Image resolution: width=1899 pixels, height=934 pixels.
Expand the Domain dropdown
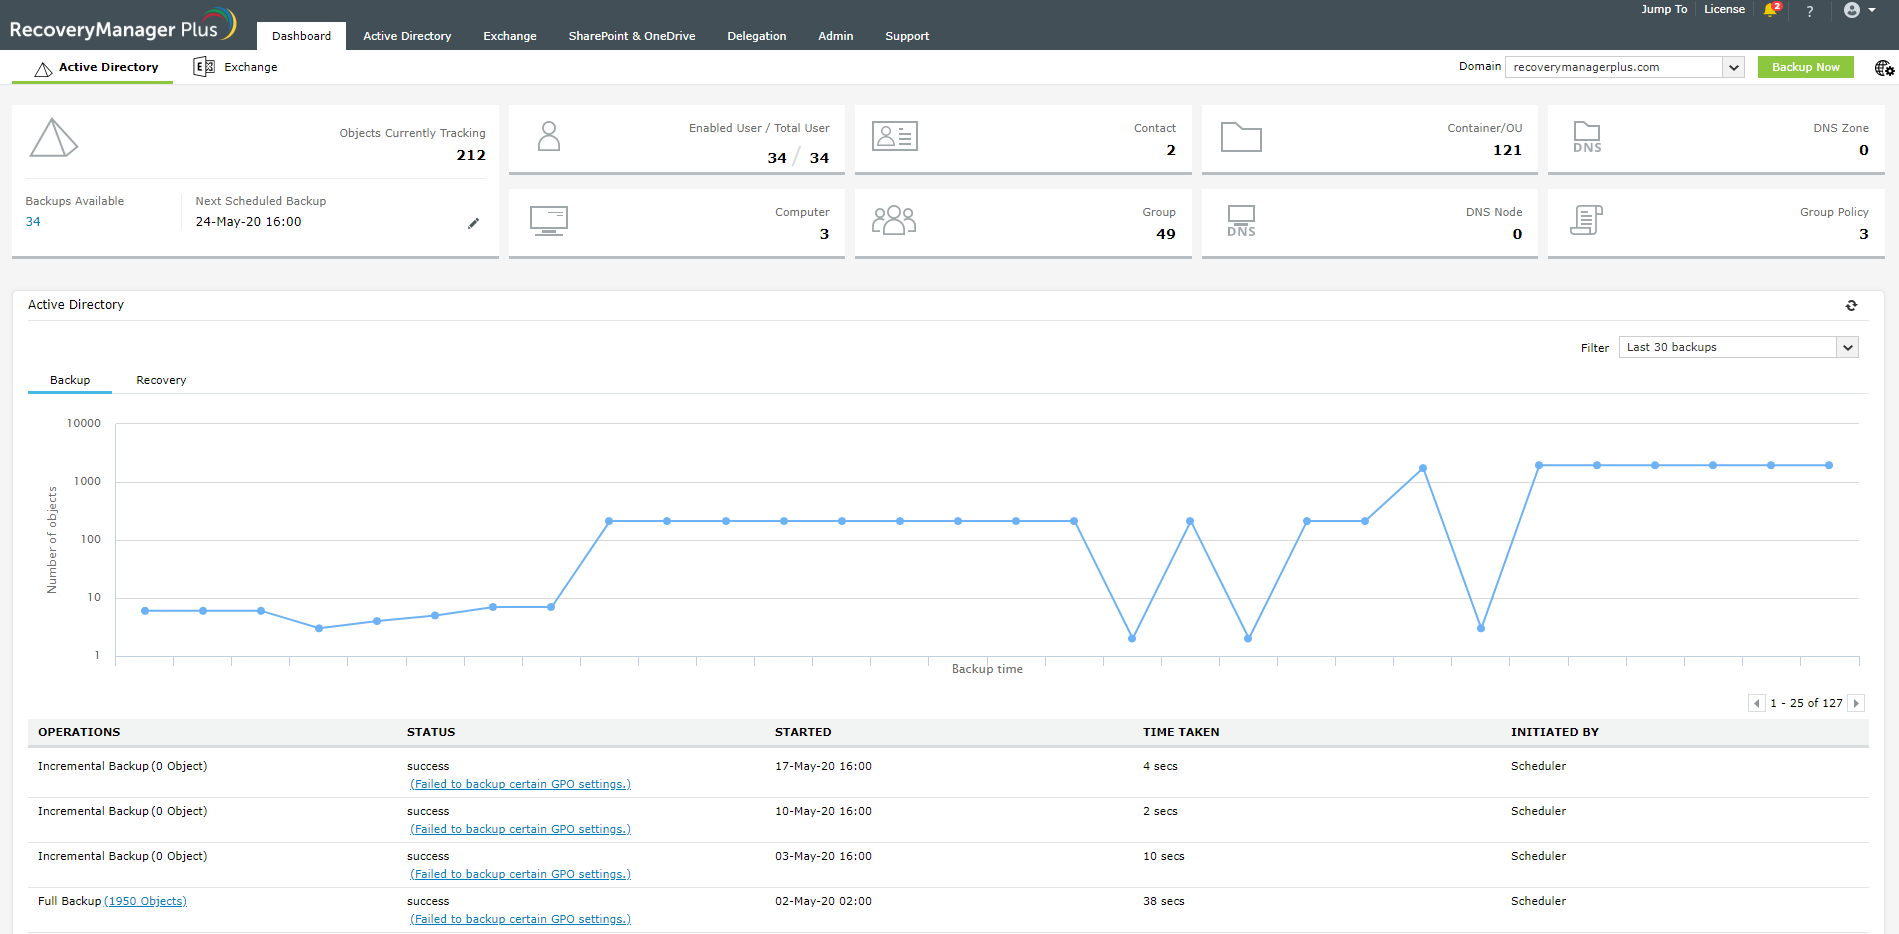(x=1733, y=67)
